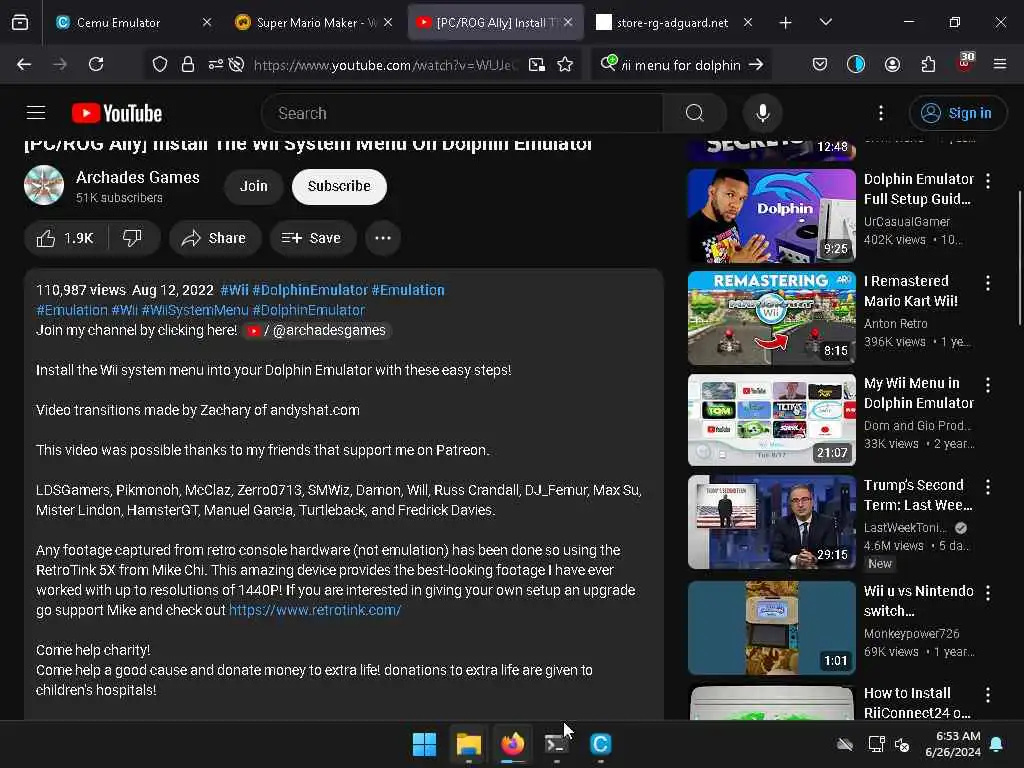
Task: Switch to the Cemu Emulator tab
Action: click(134, 23)
